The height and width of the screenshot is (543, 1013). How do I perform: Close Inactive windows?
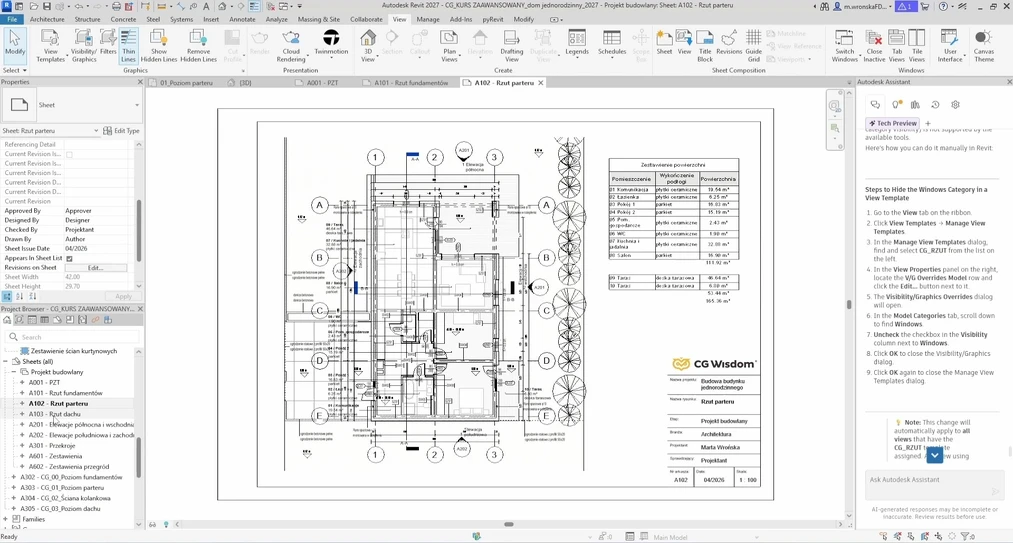click(x=874, y=45)
